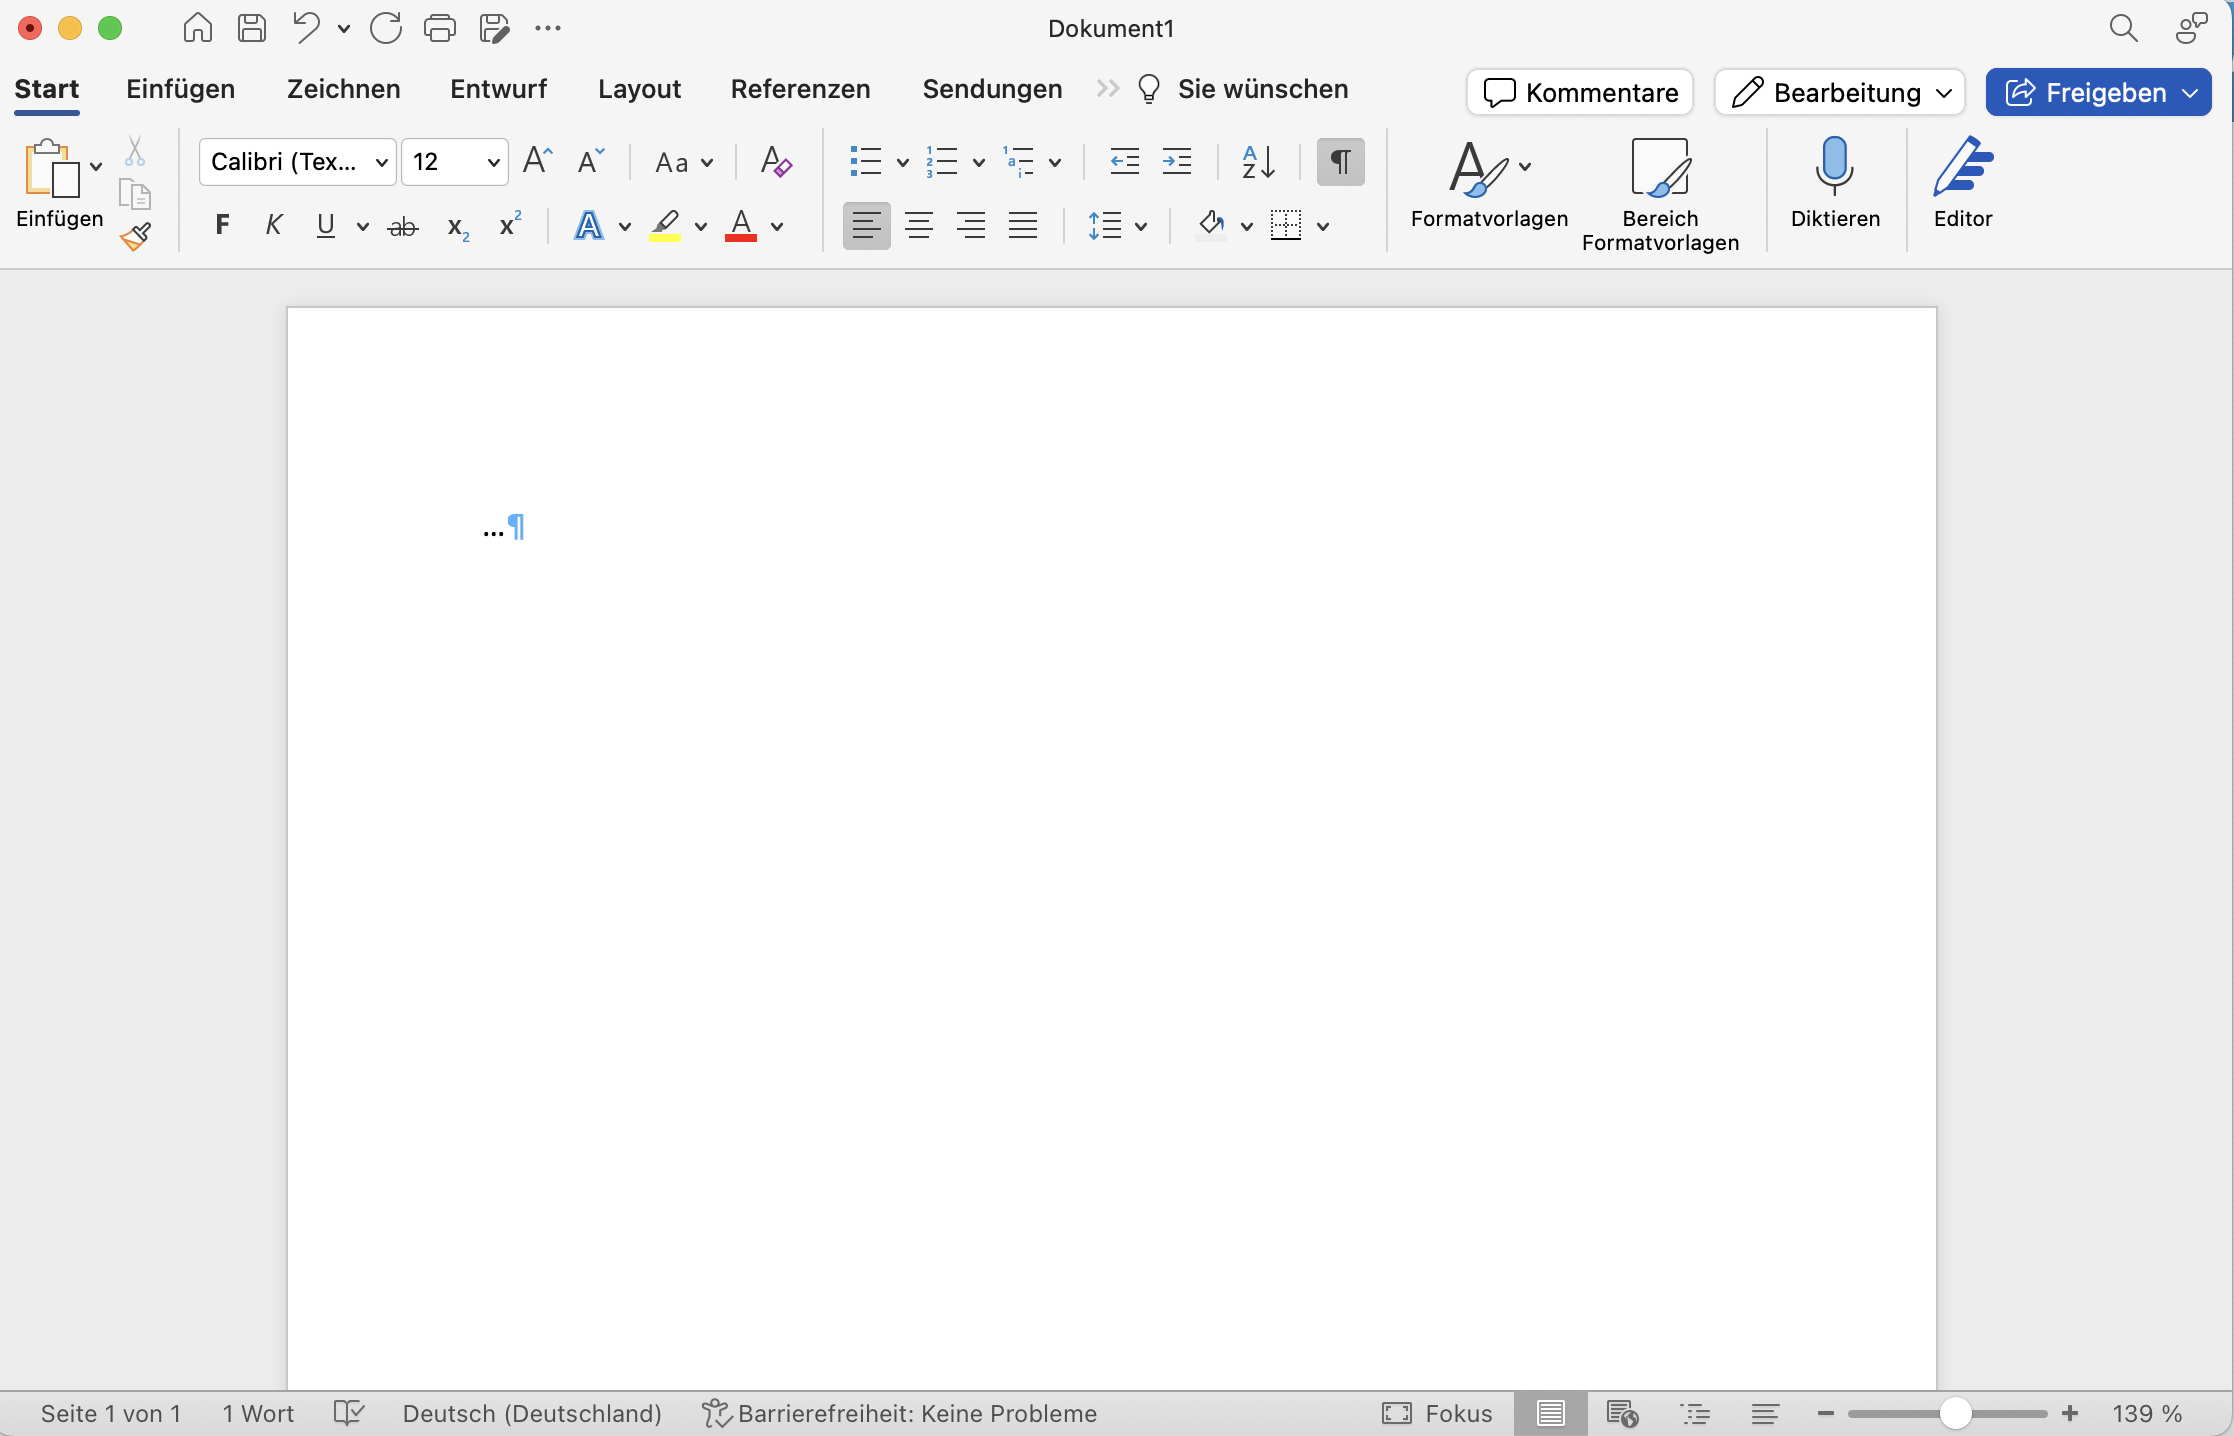The image size is (2234, 1436).
Task: Copy selection using the copy icon
Action: click(135, 193)
